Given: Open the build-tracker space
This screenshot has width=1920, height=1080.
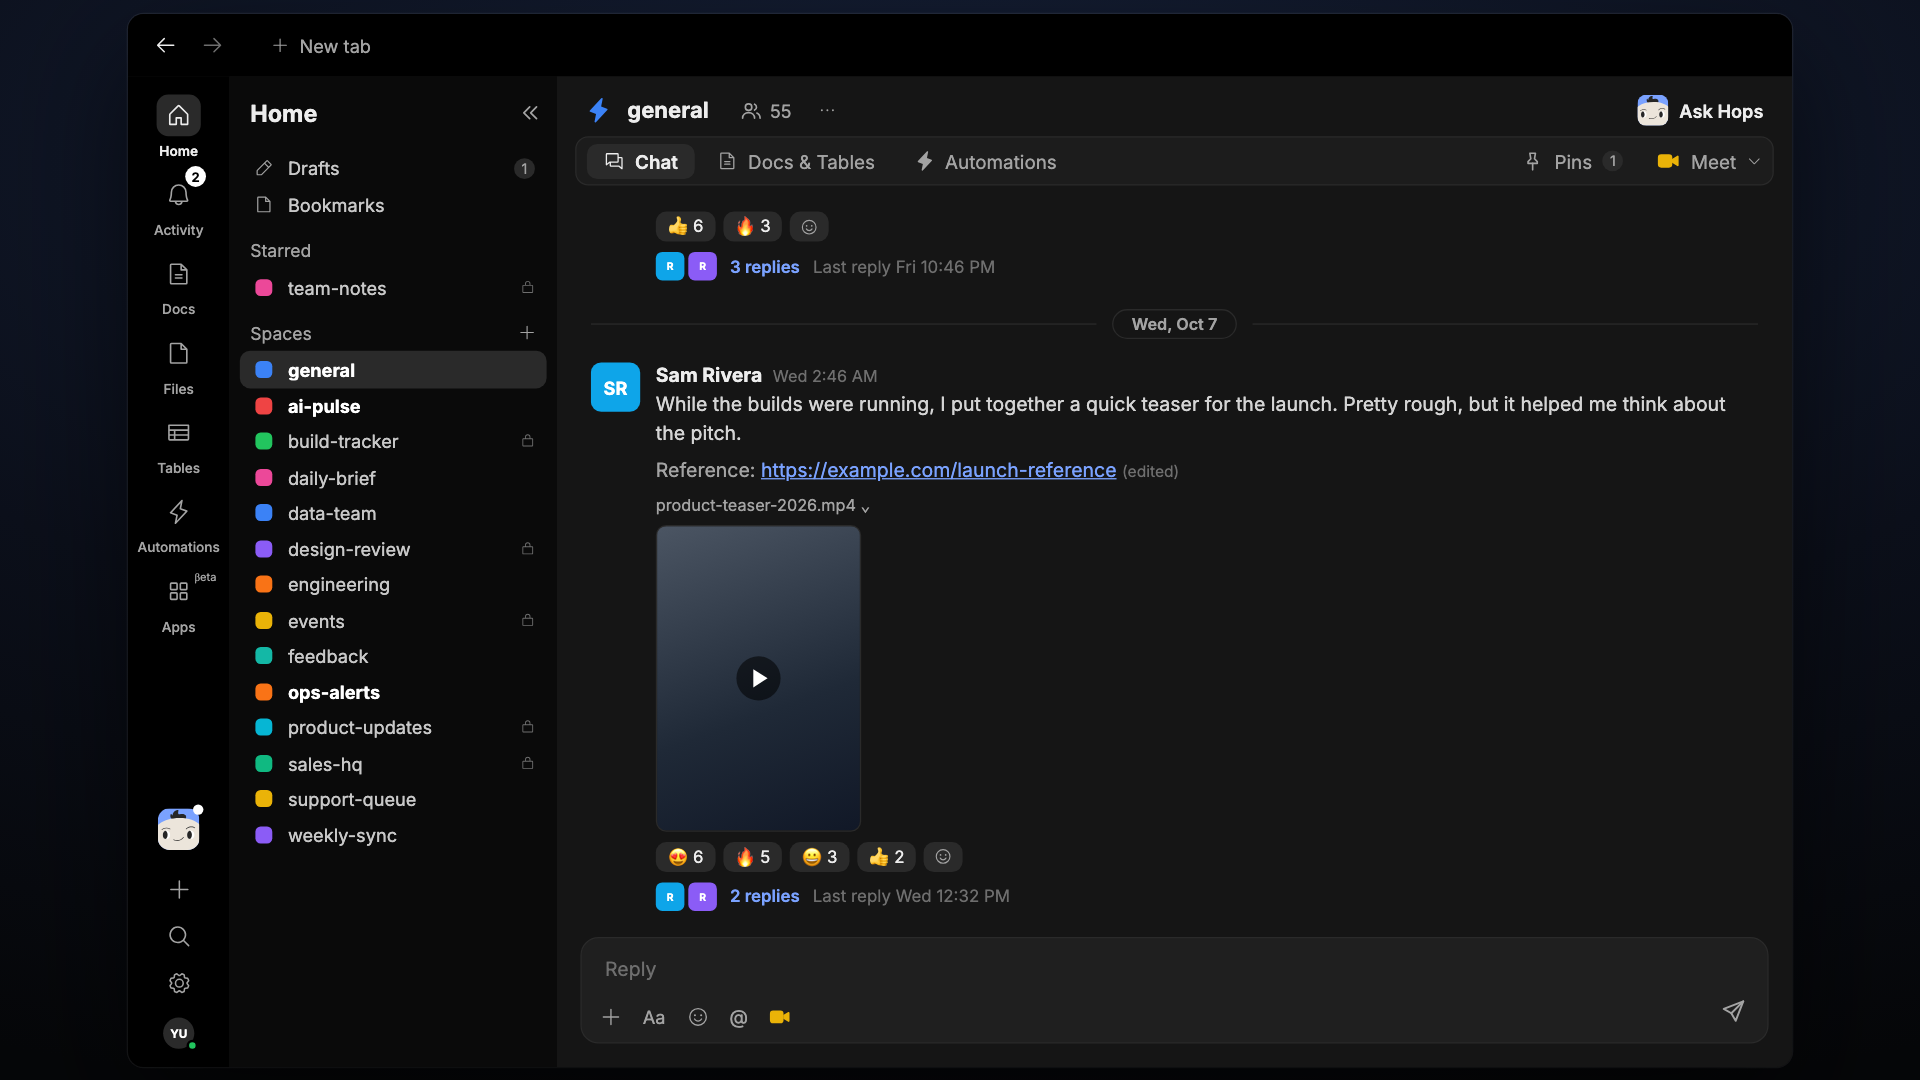Looking at the screenshot, I should coord(393,441).
